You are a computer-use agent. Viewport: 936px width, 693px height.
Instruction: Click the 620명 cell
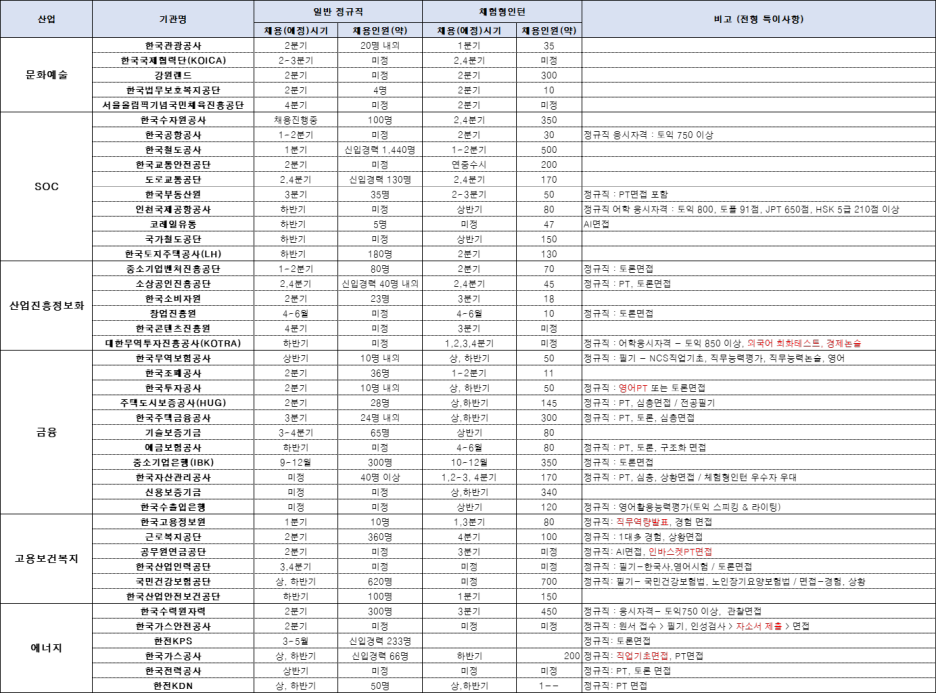[380, 581]
